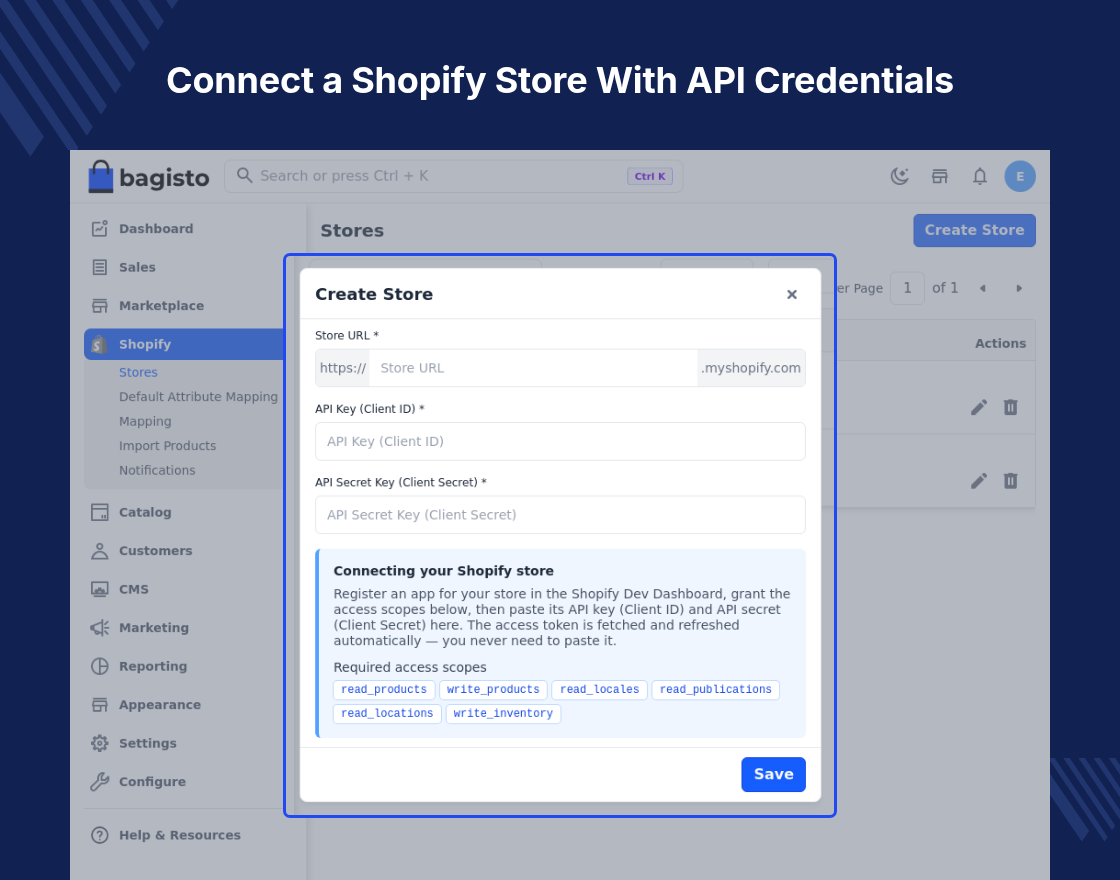
Task: Open the Stores submenu link
Action: pos(138,372)
